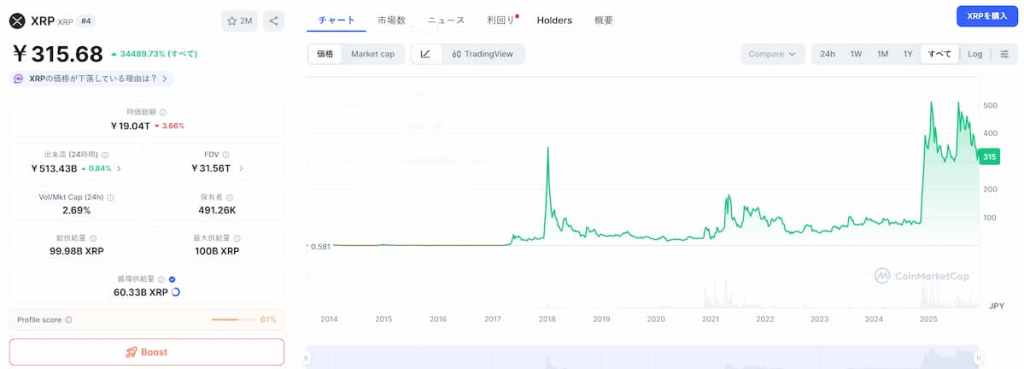Click the current price tag 315
This screenshot has width=1024, height=369.
(989, 157)
